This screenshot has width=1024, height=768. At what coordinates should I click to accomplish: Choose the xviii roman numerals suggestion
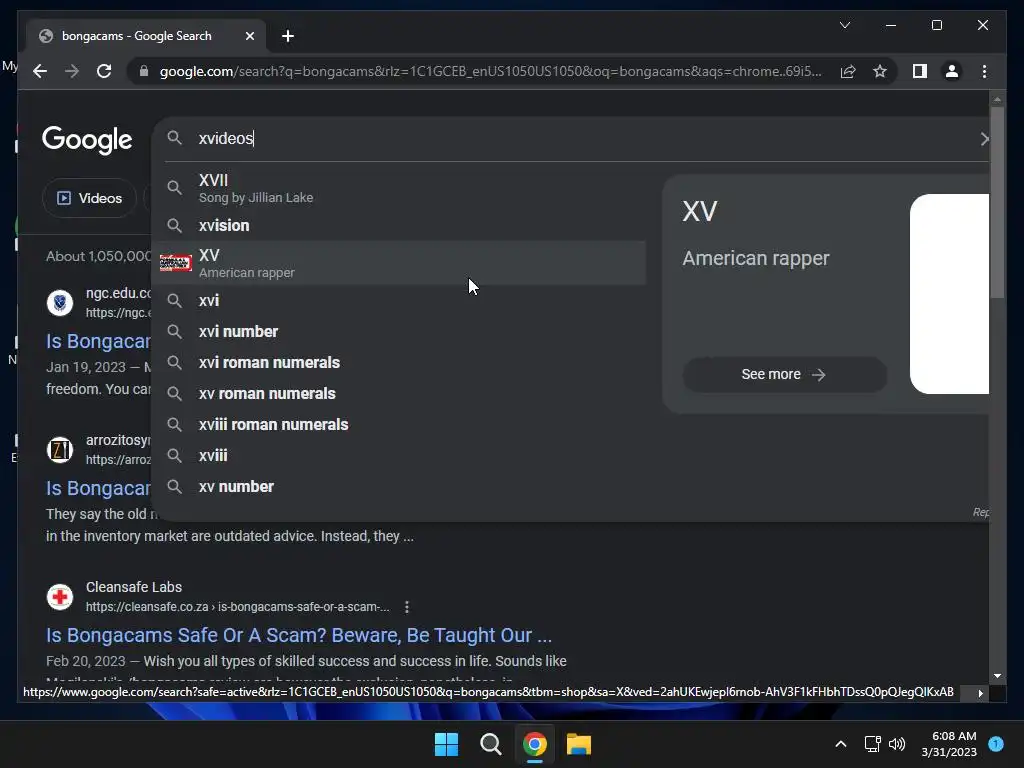click(398, 424)
